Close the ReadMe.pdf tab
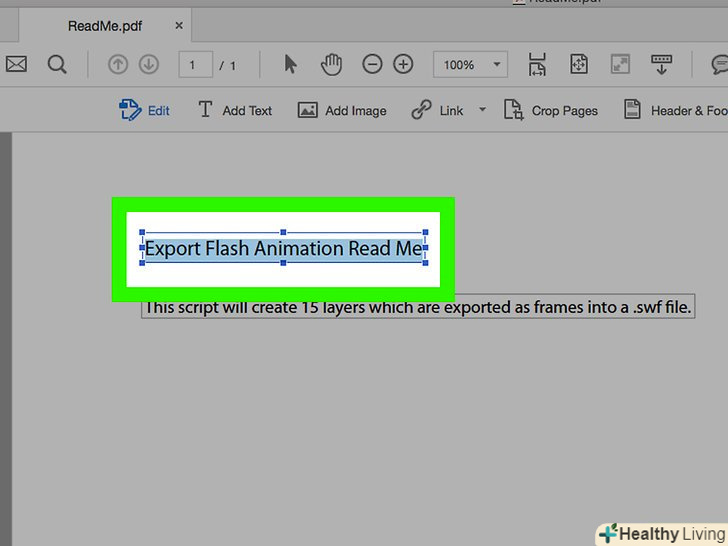The height and width of the screenshot is (546, 728). pos(179,26)
